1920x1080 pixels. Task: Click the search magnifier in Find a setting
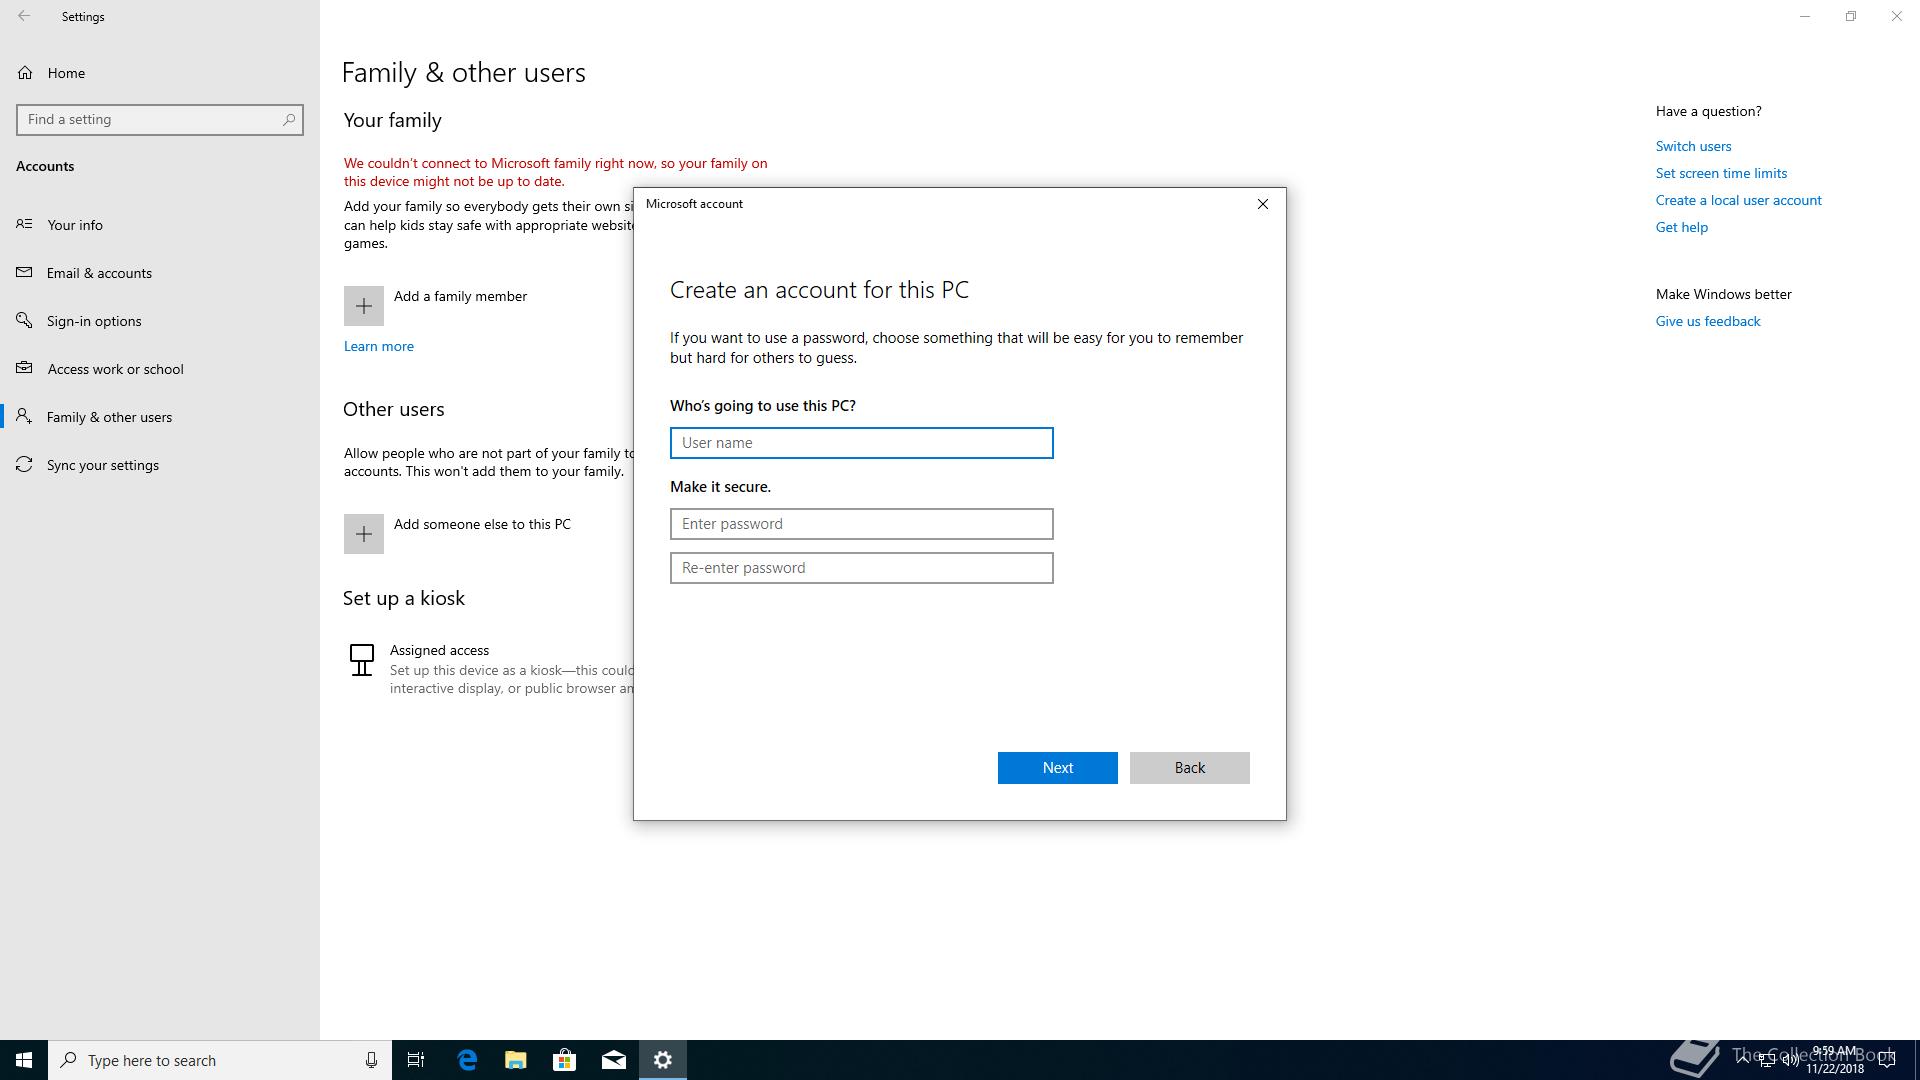point(288,119)
